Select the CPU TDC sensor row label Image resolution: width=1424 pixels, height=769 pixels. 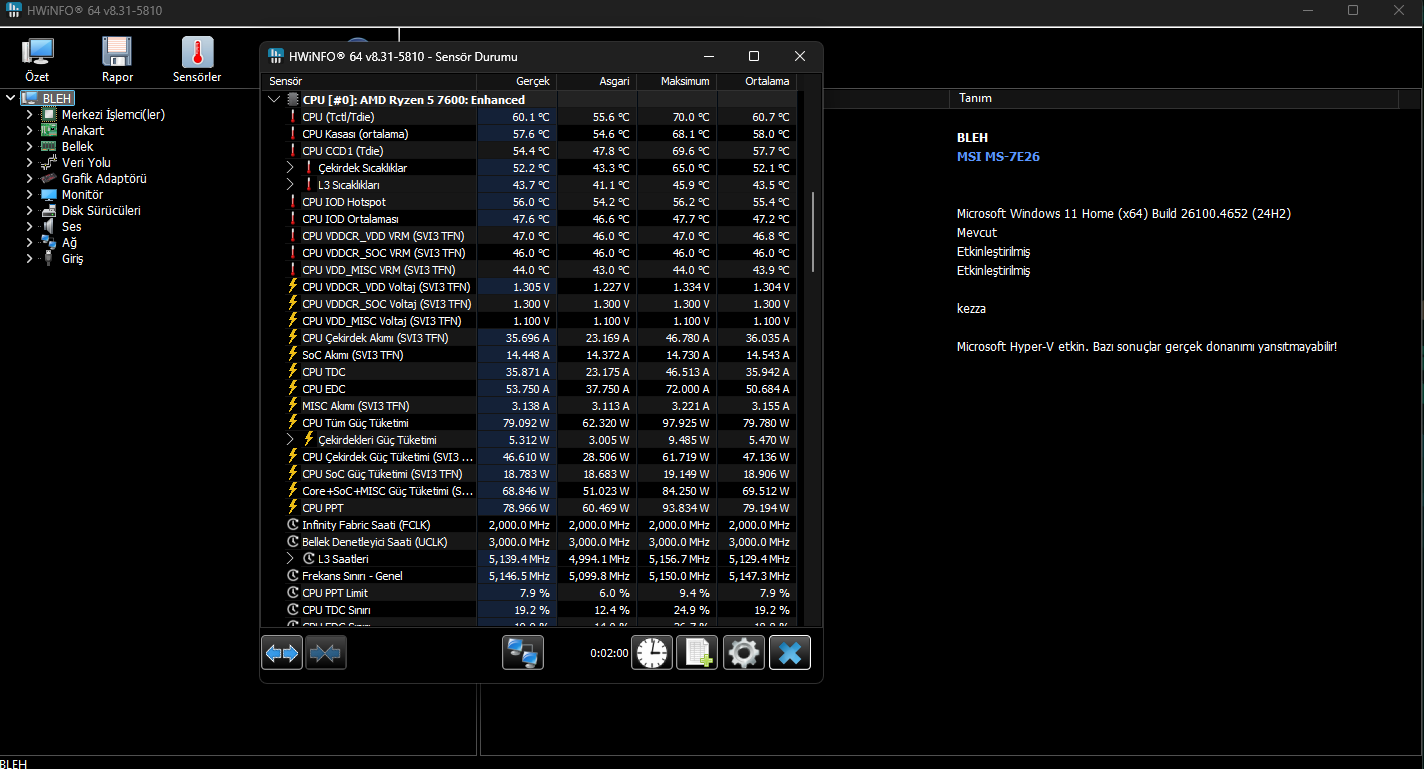(324, 372)
